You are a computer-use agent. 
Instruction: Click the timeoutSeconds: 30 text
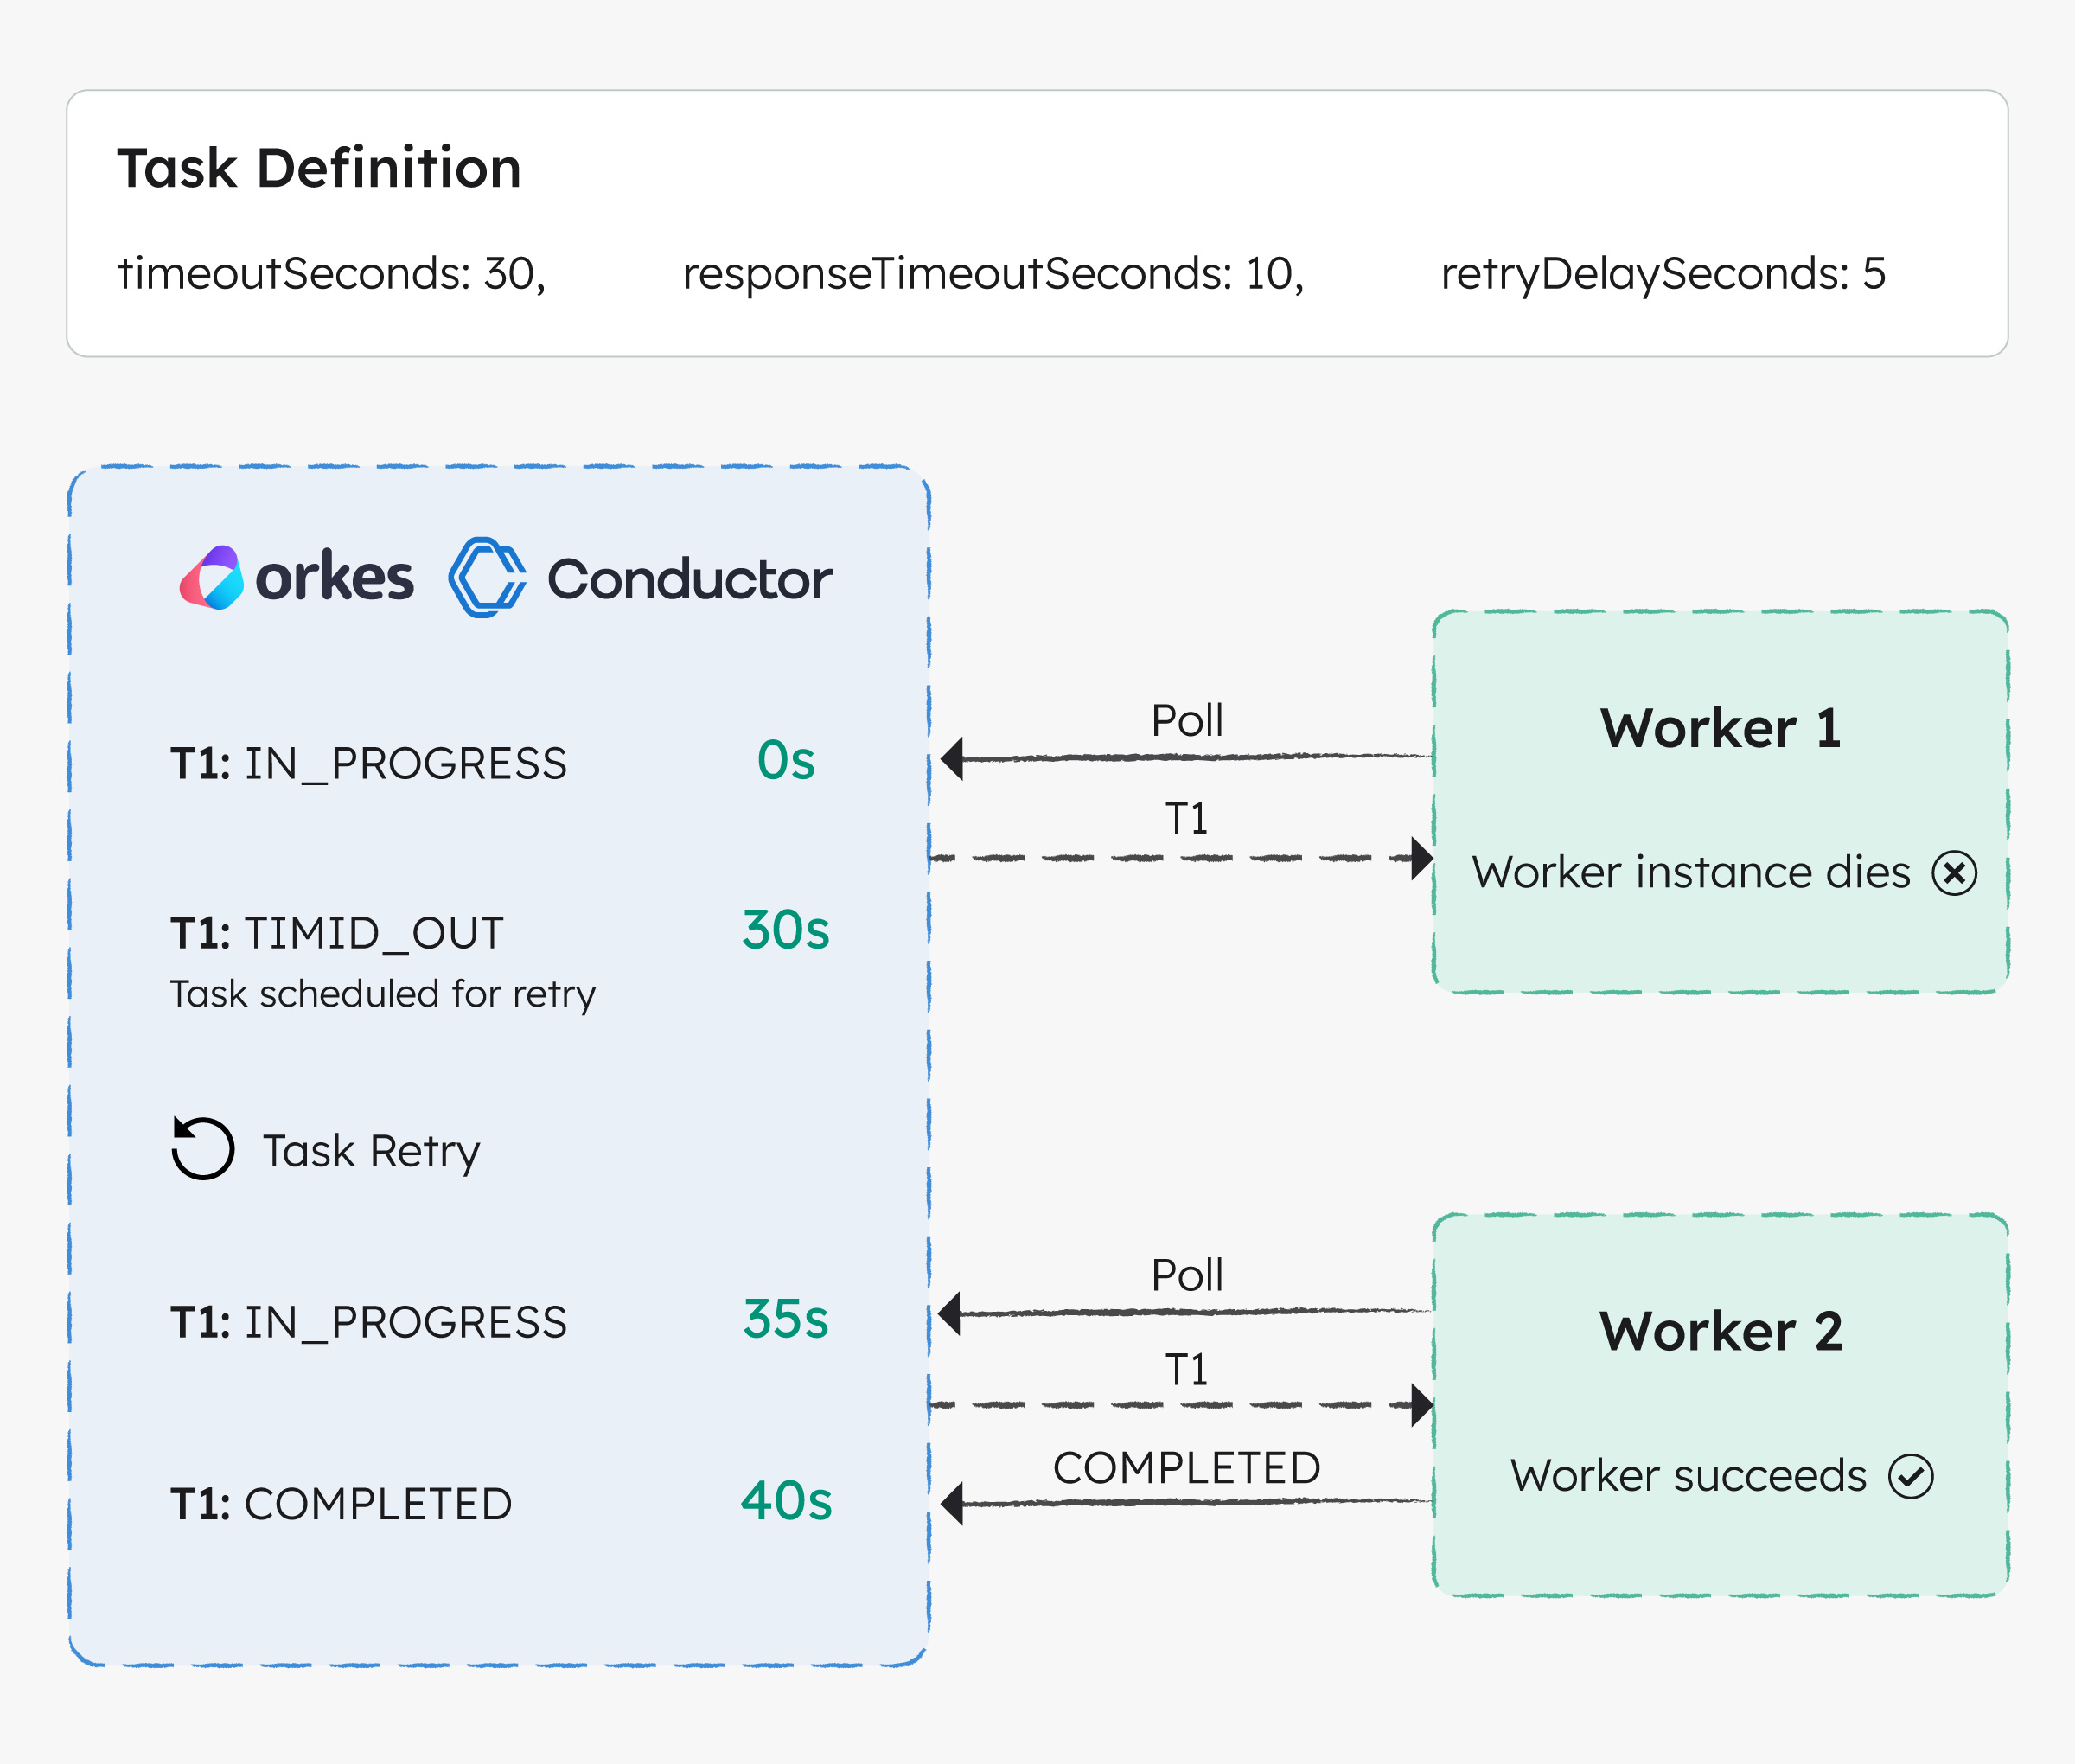pyautogui.click(x=331, y=273)
